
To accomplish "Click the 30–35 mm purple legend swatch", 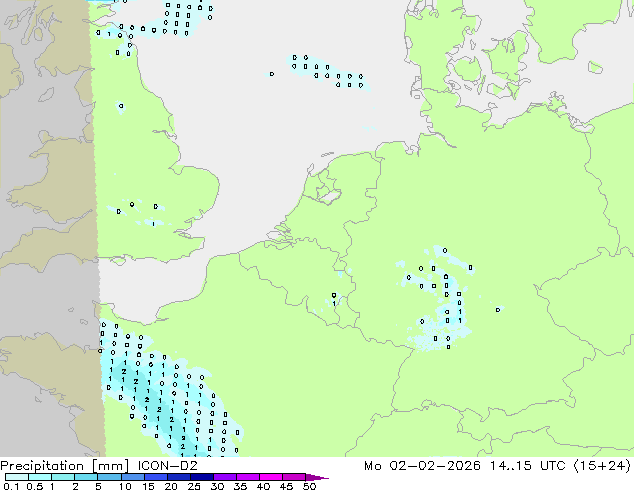I will [x=224, y=477].
